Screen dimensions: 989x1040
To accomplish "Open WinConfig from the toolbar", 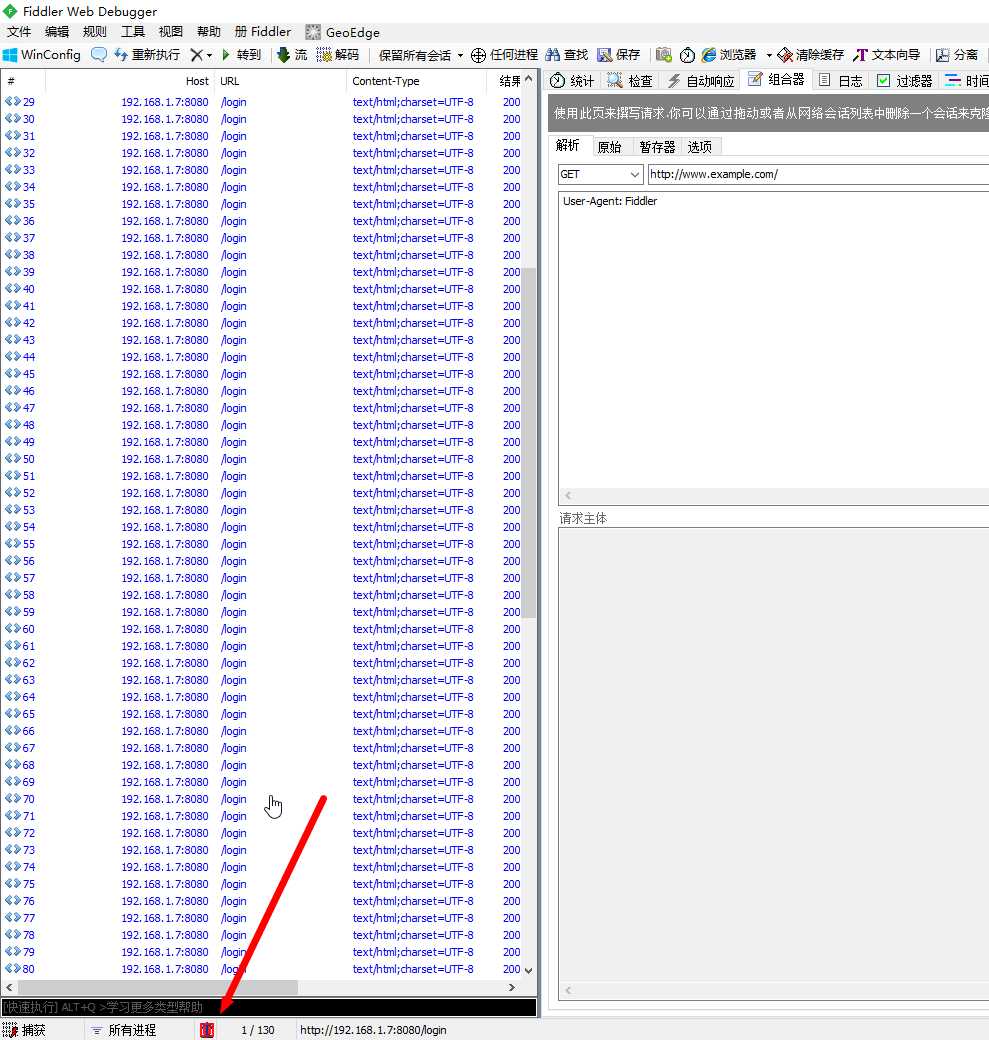I will tap(42, 54).
